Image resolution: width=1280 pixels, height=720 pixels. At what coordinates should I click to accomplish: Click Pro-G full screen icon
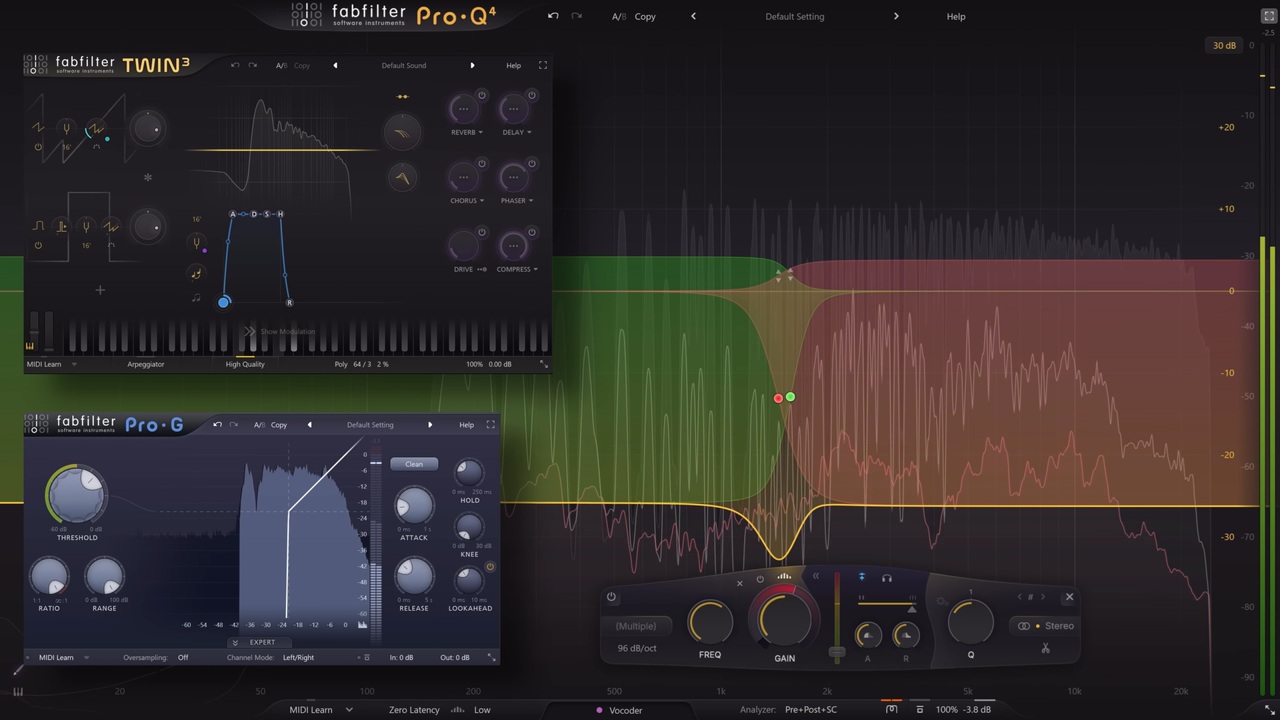coord(490,425)
